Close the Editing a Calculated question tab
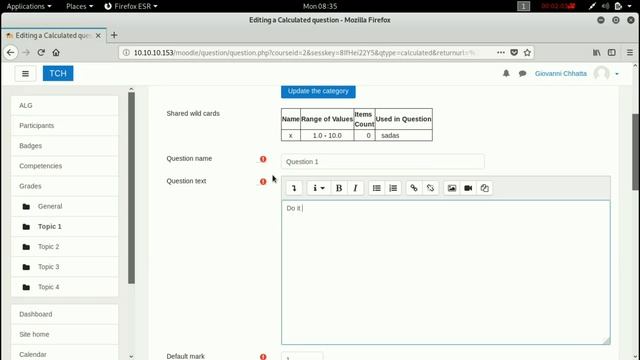Image resolution: width=640 pixels, height=360 pixels. pyautogui.click(x=98, y=36)
